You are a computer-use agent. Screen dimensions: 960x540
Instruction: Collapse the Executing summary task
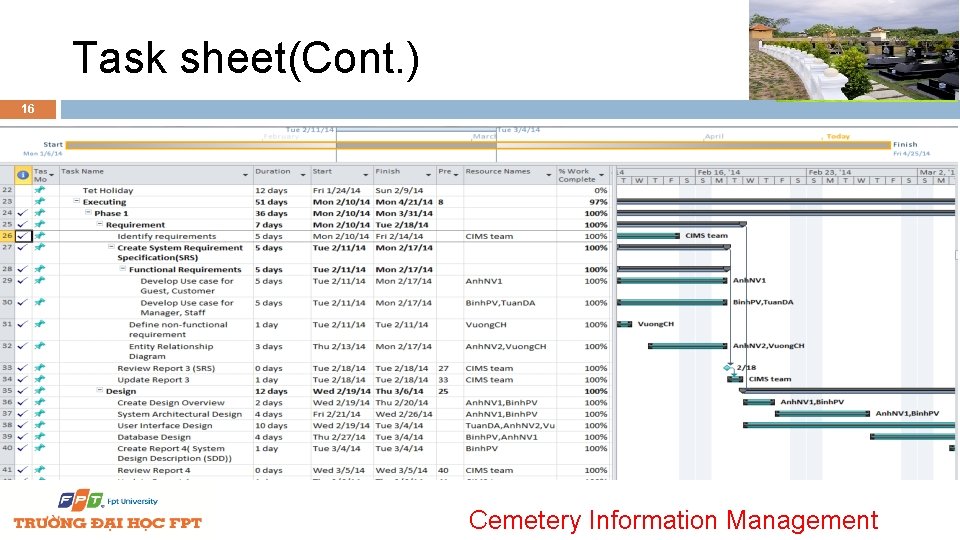[x=77, y=201]
